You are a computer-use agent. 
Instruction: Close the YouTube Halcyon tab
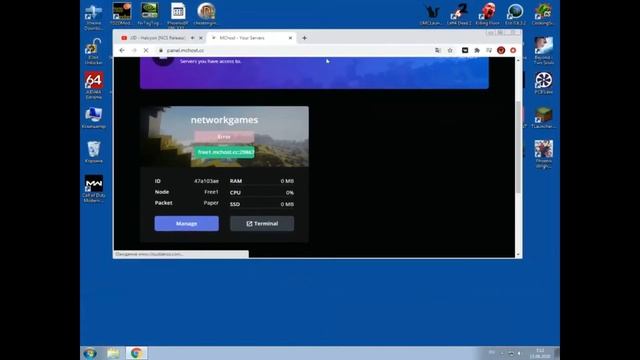pyautogui.click(x=200, y=38)
